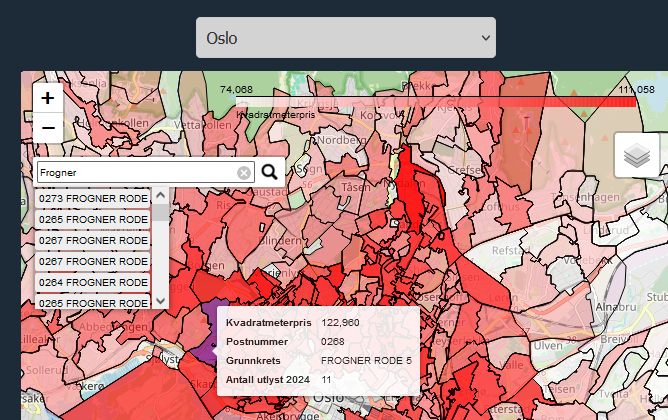The width and height of the screenshot is (668, 420).
Task: Click the Alnabru map label
Action: coord(616,307)
